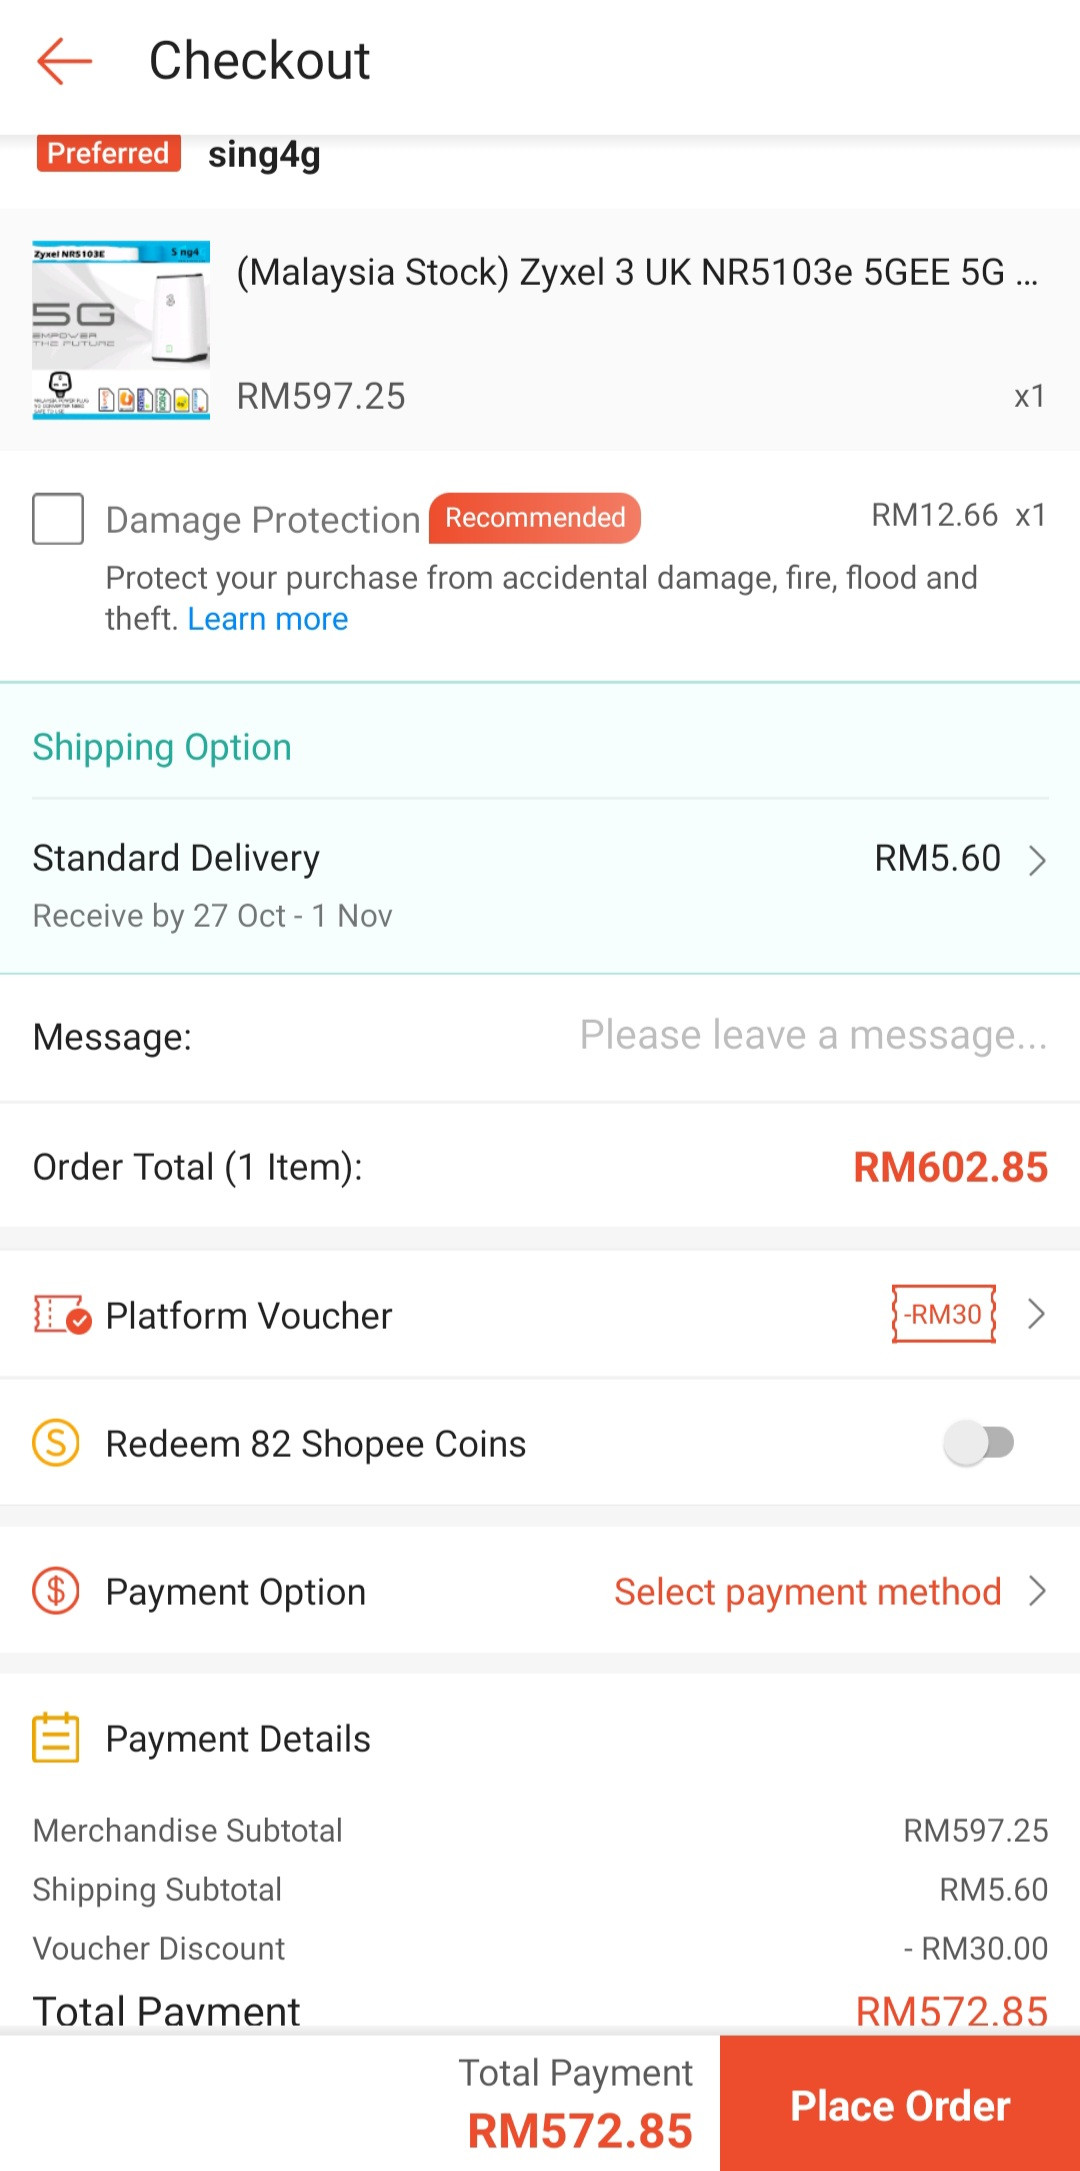Viewport: 1080px width, 2171px height.
Task: Open the Learn more link
Action: pos(268,620)
